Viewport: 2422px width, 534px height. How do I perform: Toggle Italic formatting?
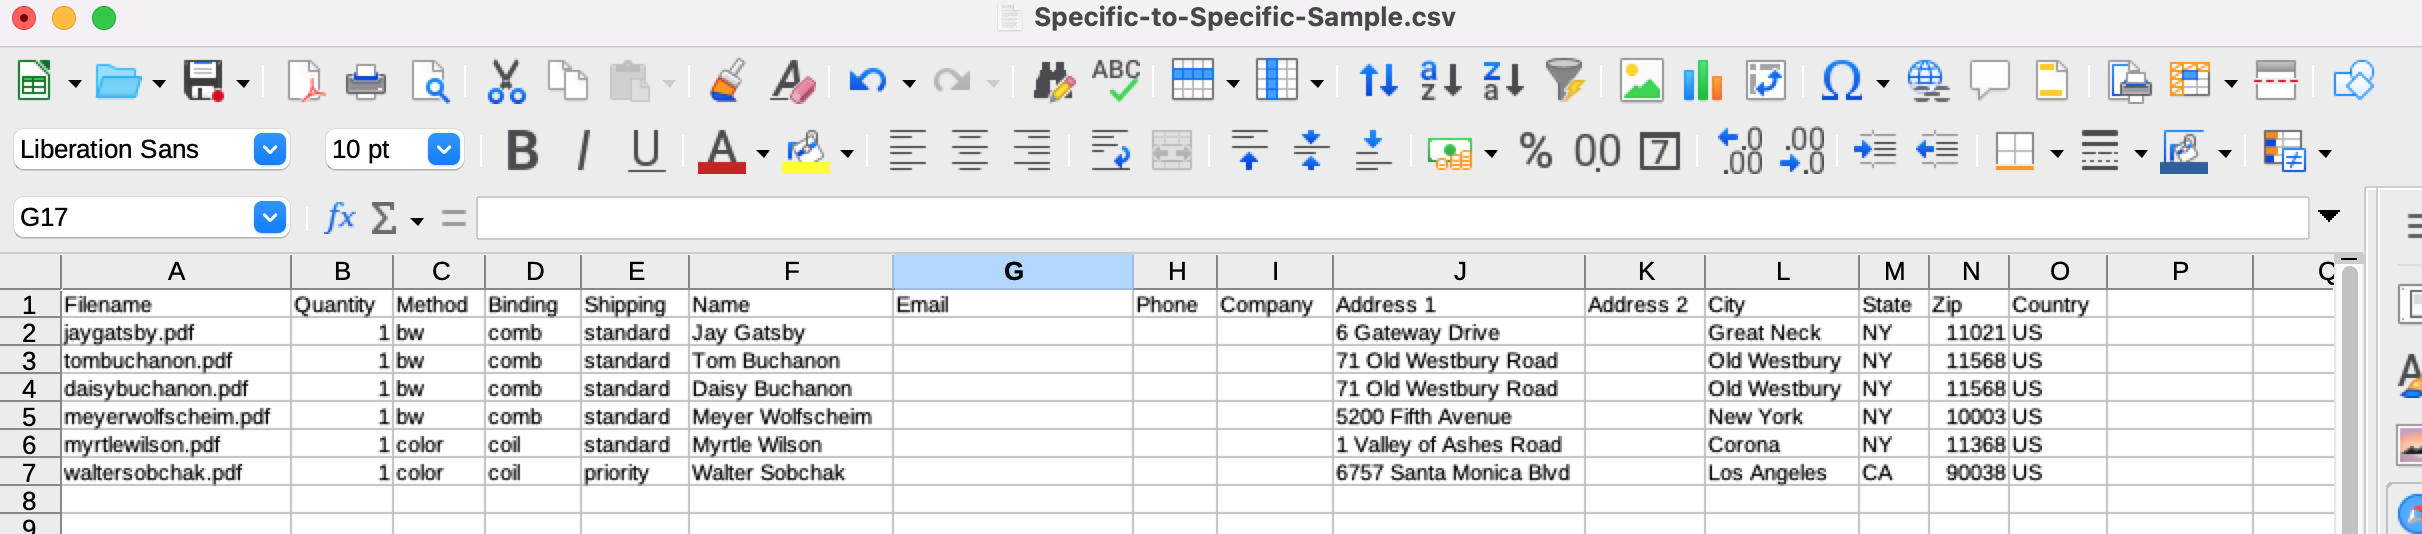tap(583, 151)
